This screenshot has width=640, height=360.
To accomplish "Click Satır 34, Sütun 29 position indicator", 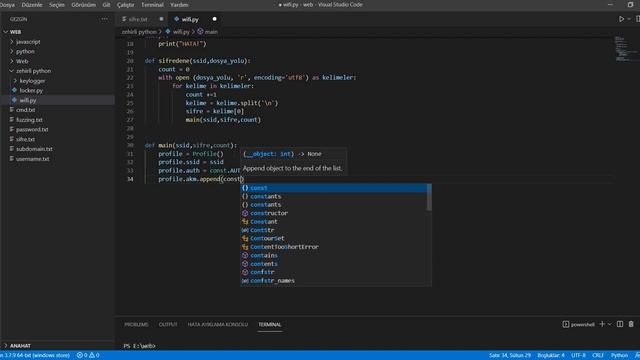I will pos(510,356).
